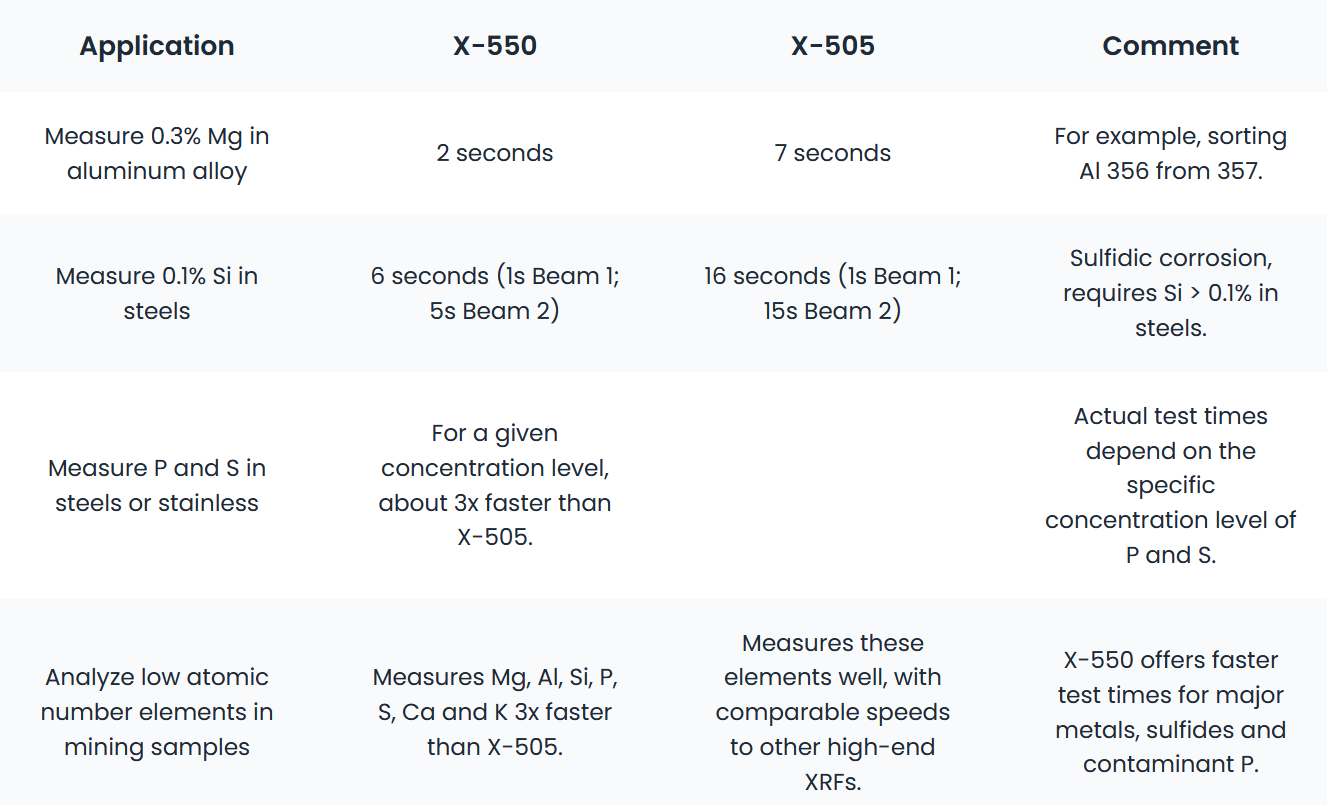
Task: Click the "Measures Mg, Al, Si, P, S, Ca and K" cell
Action: click(494, 712)
